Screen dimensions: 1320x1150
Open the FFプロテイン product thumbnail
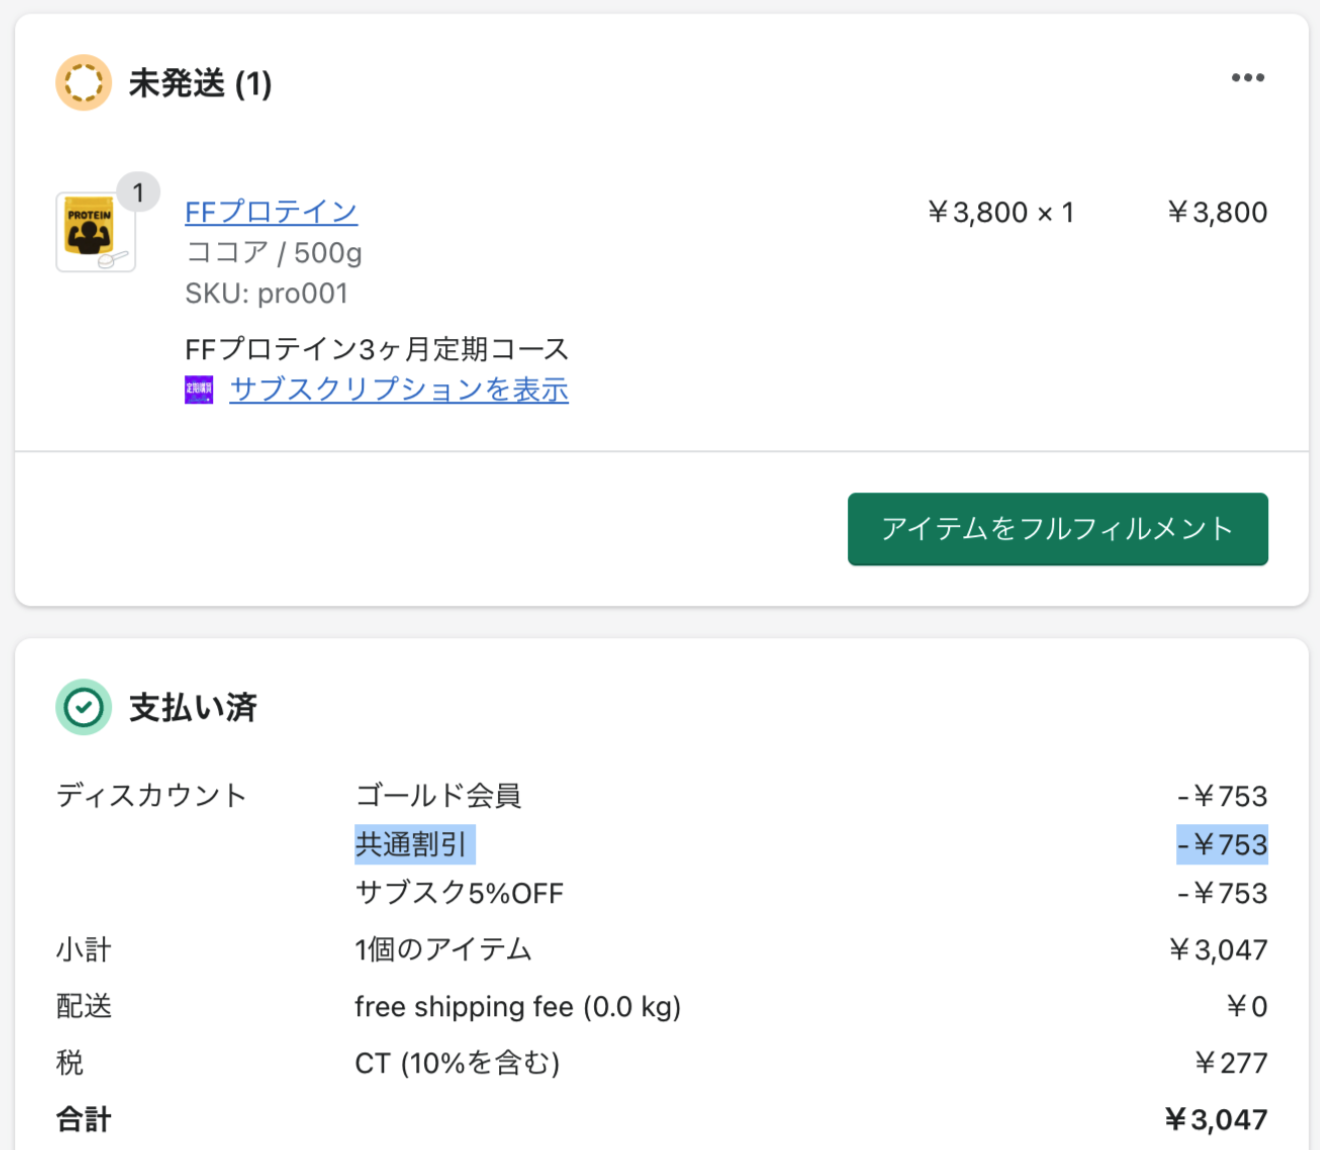[94, 234]
